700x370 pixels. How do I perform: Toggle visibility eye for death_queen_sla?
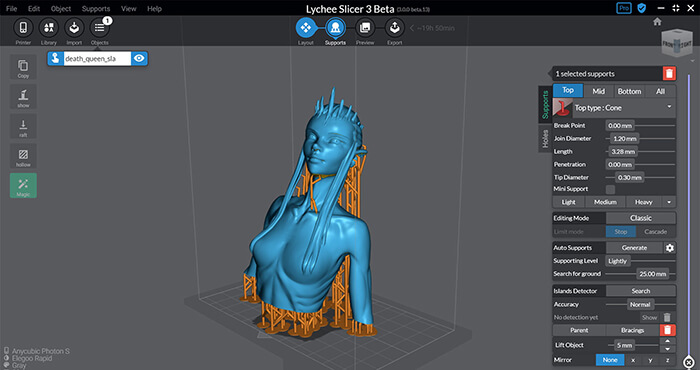pyautogui.click(x=139, y=58)
